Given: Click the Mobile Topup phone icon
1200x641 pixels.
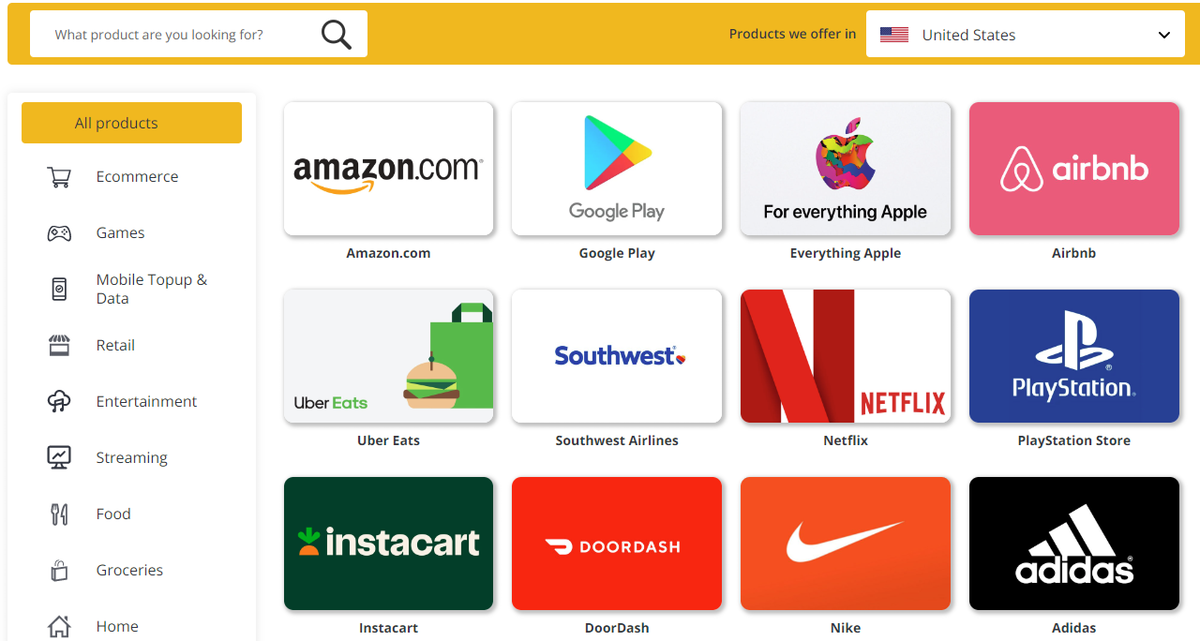Looking at the screenshot, I should 59,289.
